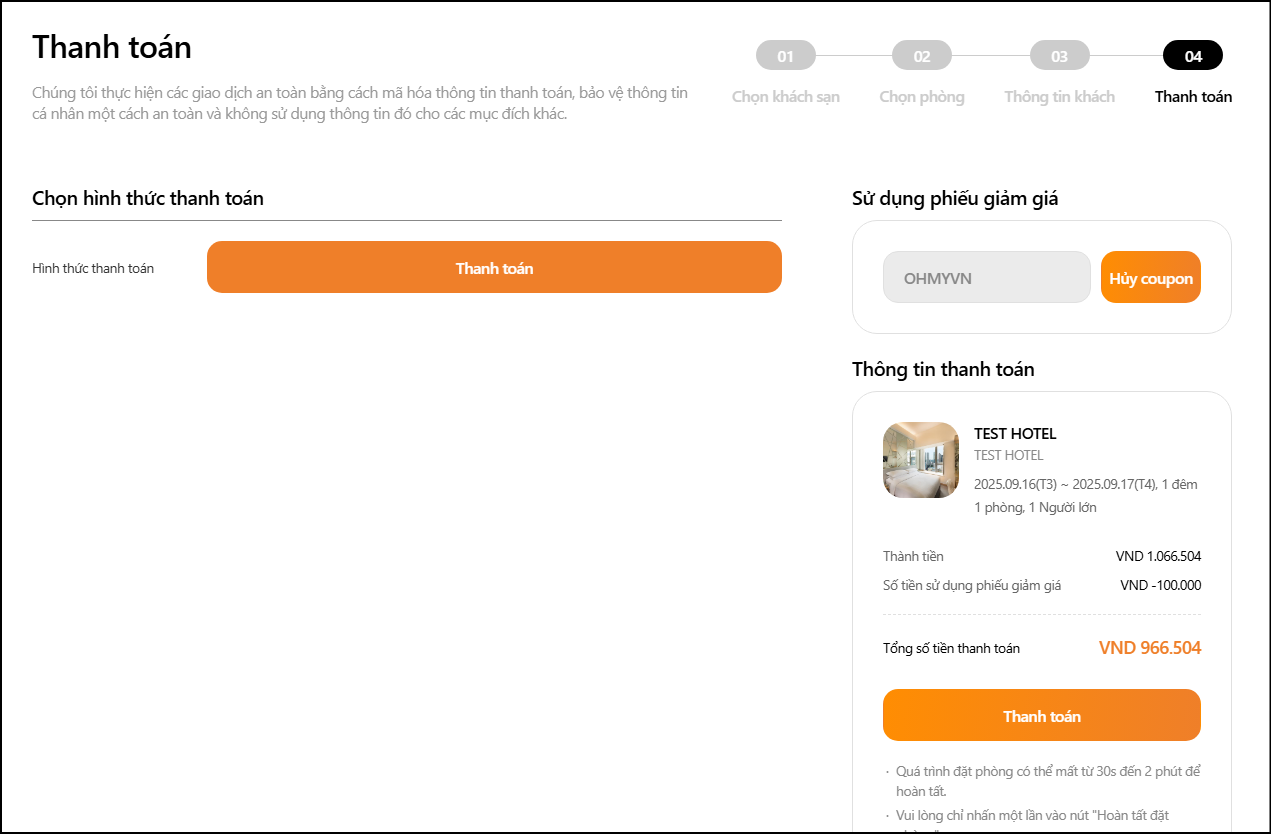
Task: Click the wide orange Thanh toán payment method button
Action: 494,267
